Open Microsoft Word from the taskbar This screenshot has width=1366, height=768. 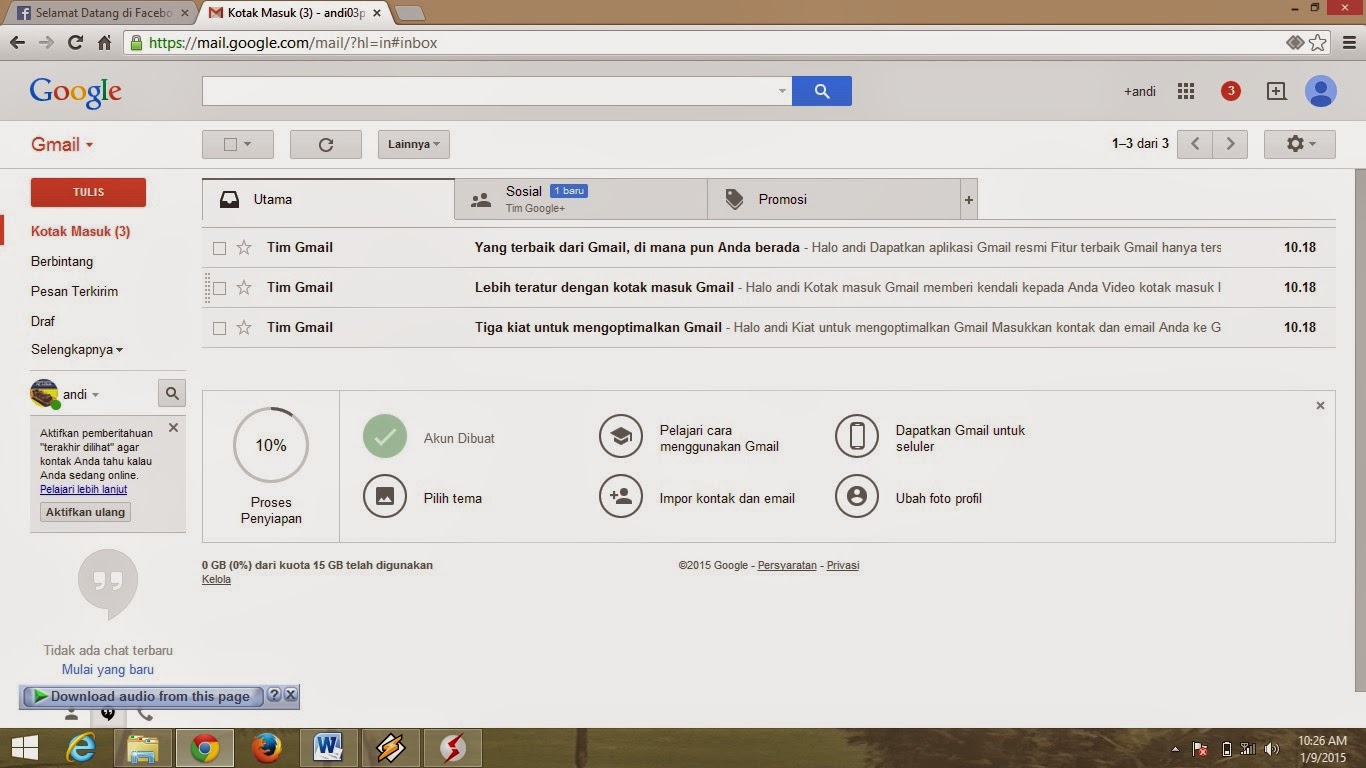328,747
